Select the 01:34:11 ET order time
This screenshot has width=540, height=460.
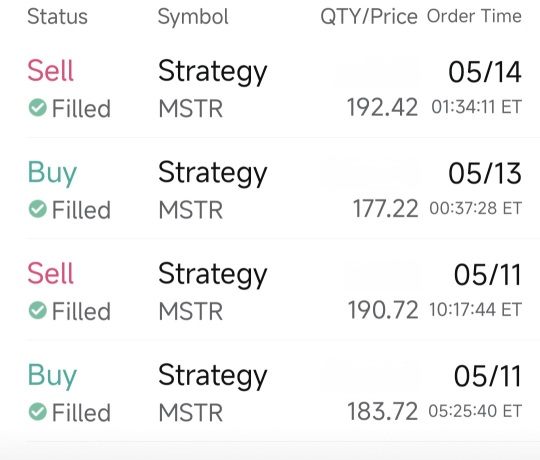(x=477, y=107)
